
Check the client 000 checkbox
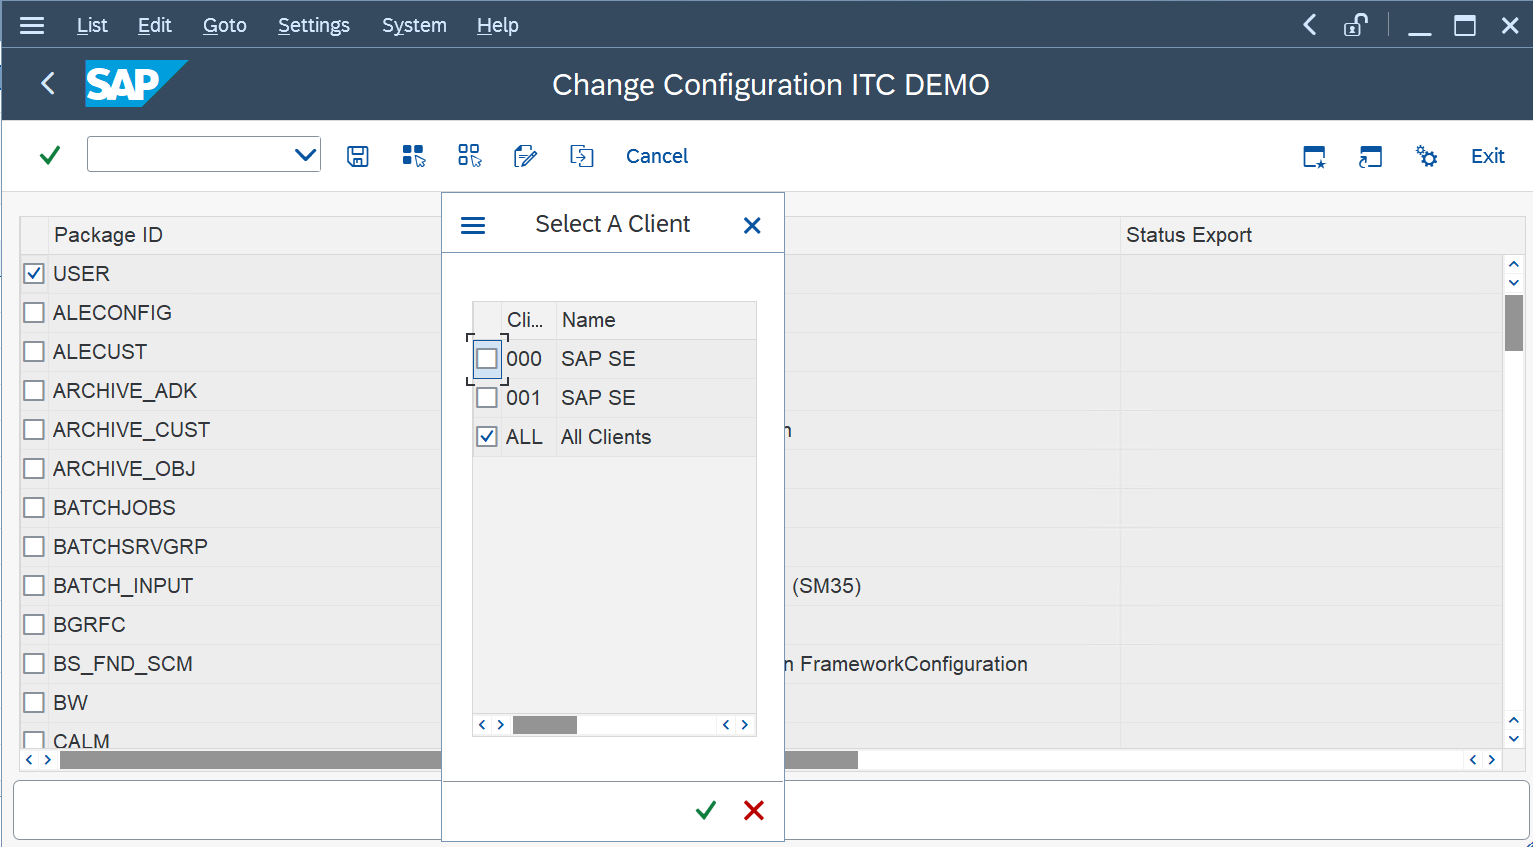[x=487, y=359]
